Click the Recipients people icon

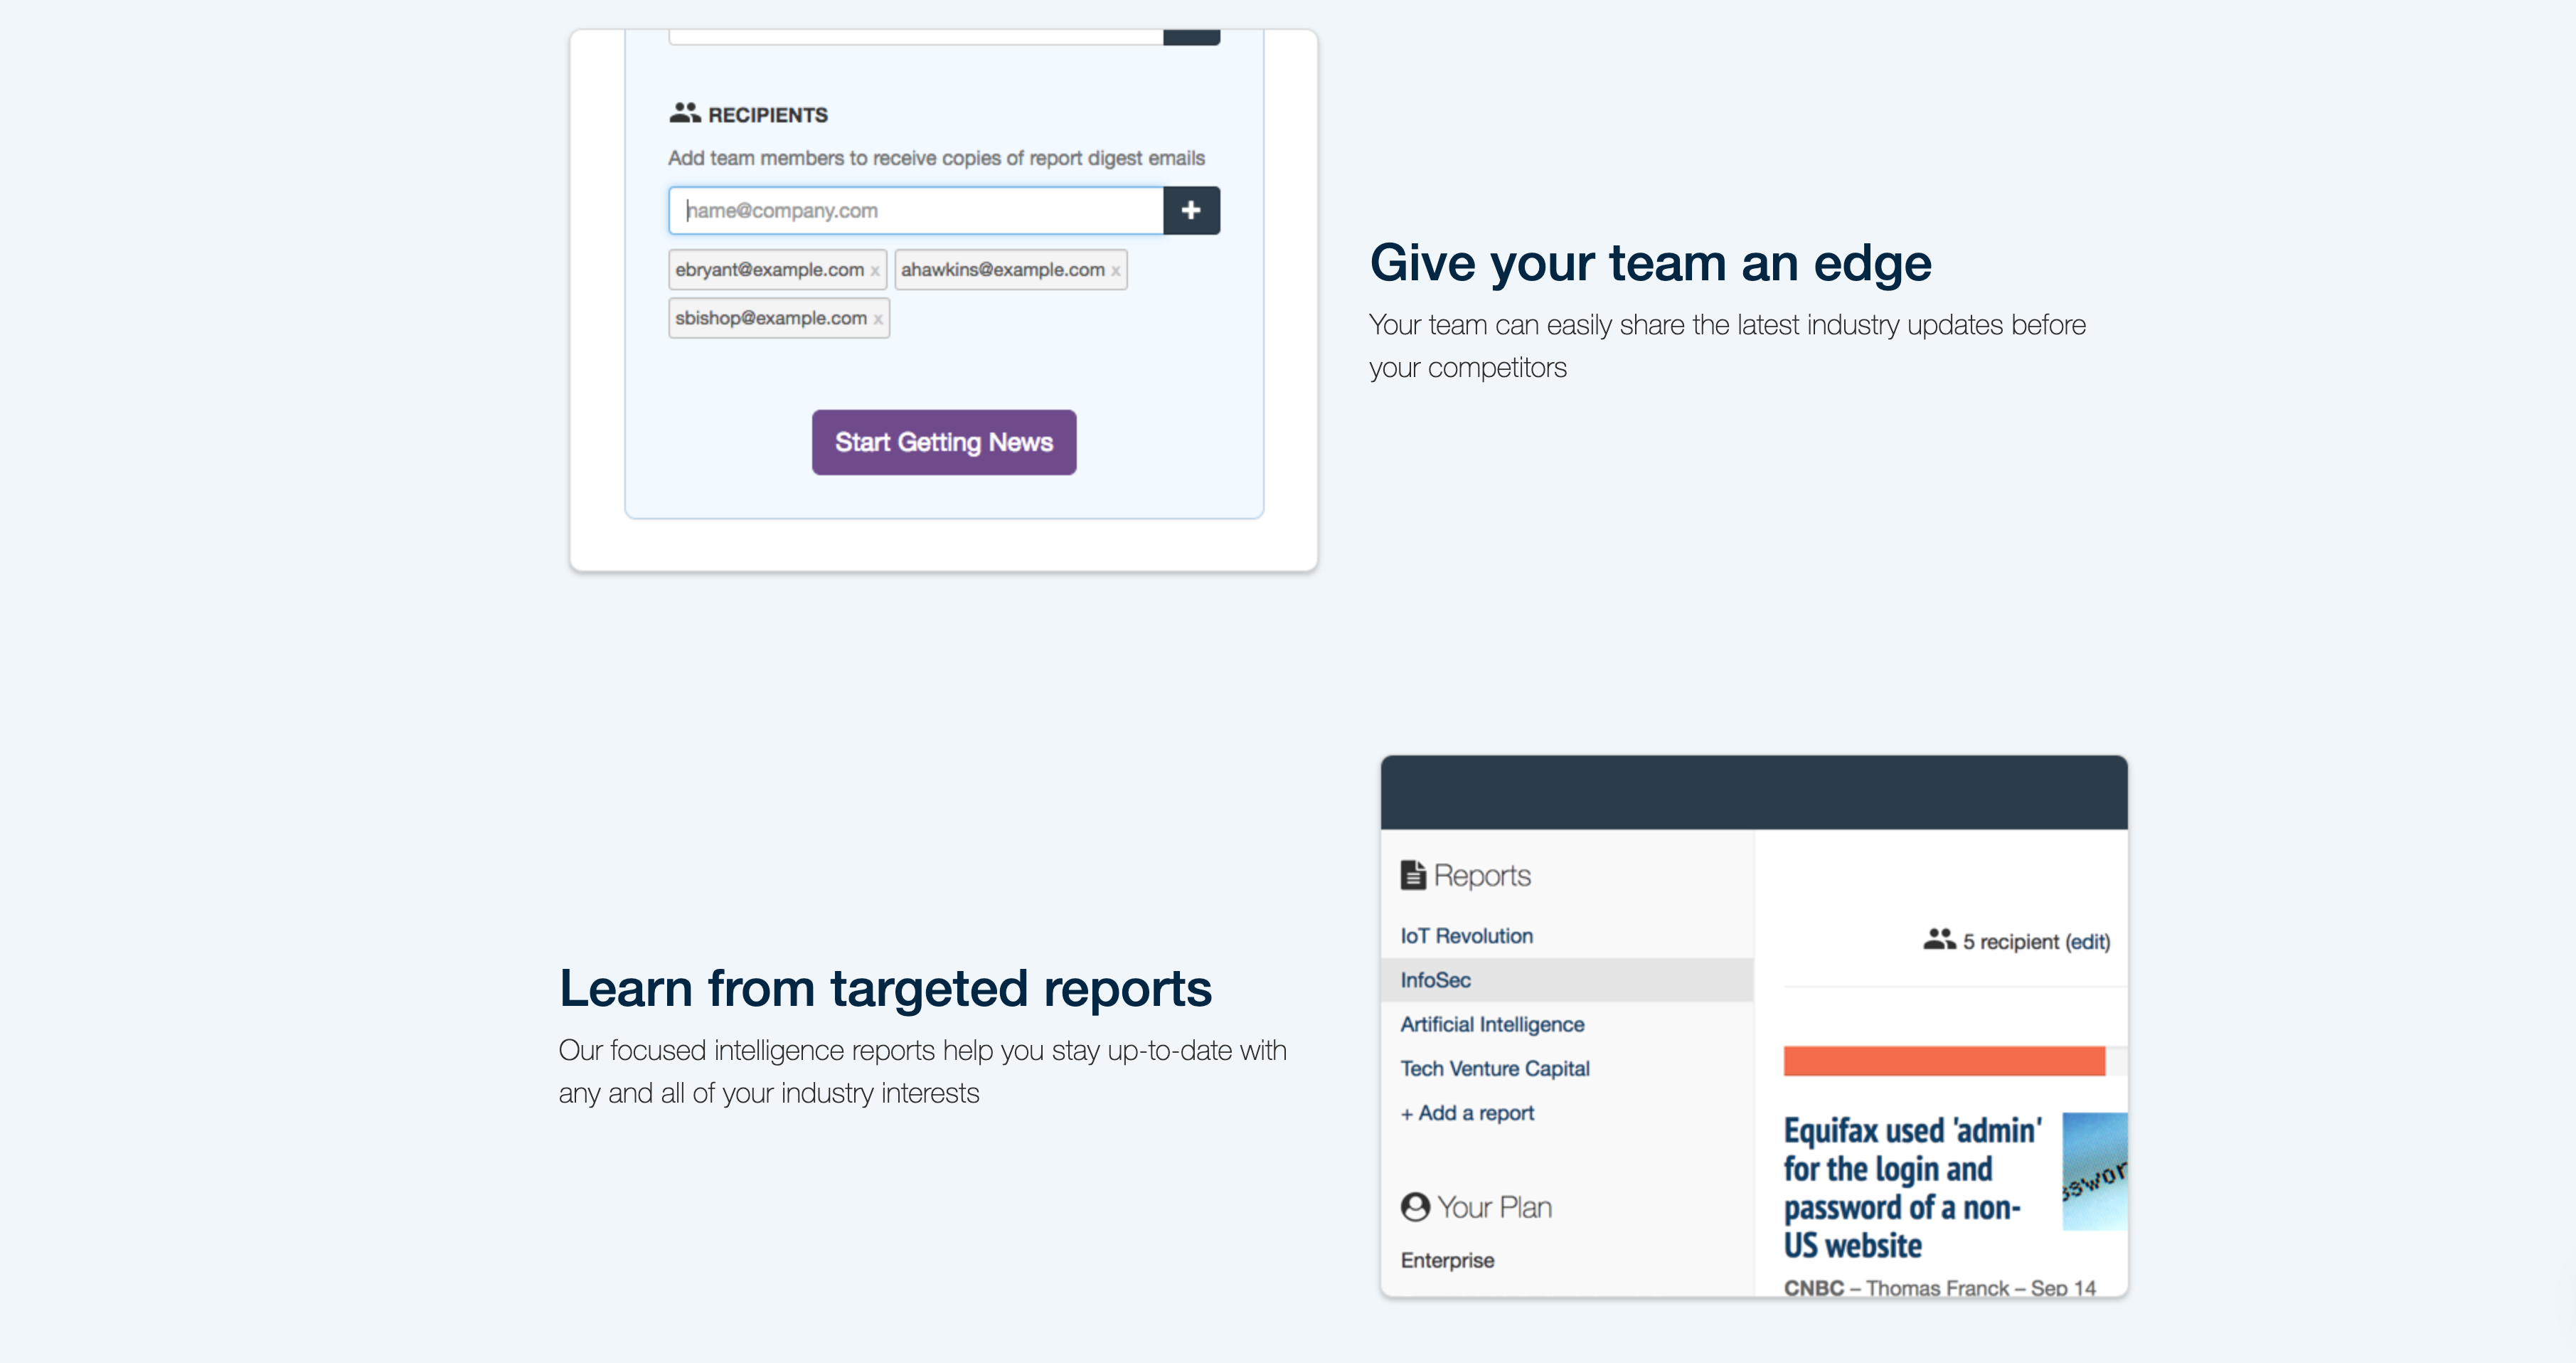coord(685,113)
